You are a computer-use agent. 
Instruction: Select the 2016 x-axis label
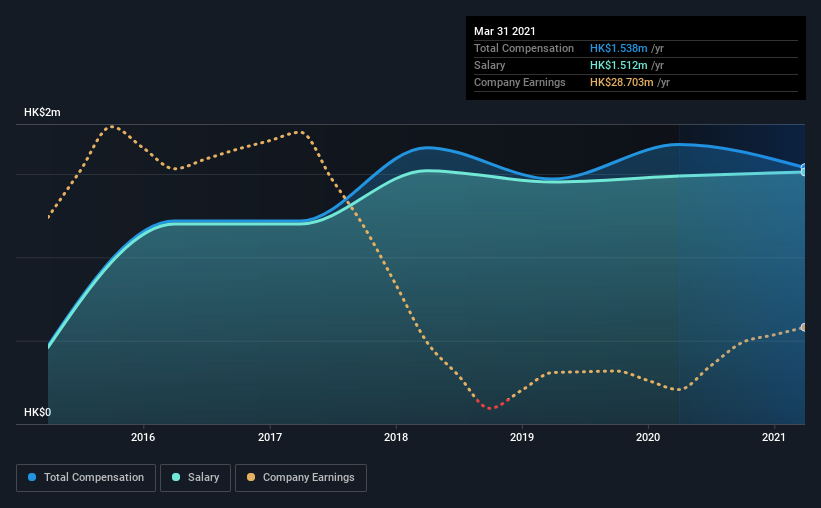point(143,437)
